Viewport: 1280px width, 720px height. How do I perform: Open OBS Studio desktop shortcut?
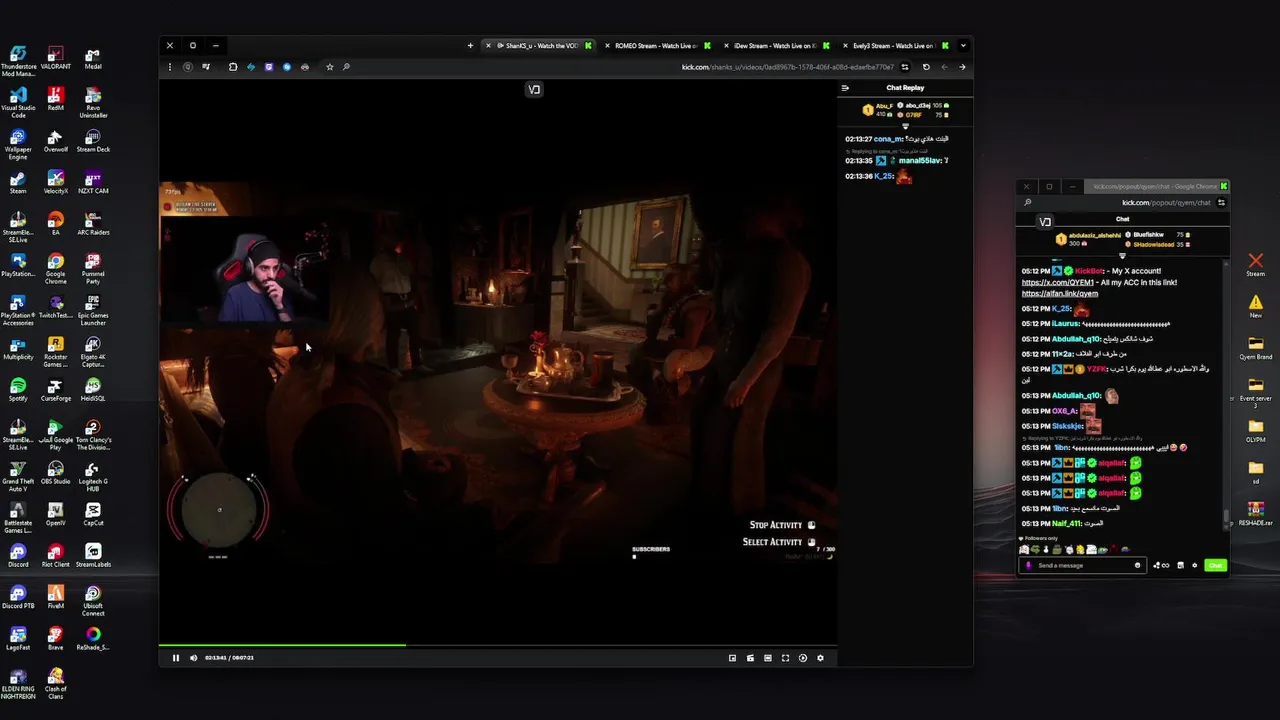click(x=56, y=473)
